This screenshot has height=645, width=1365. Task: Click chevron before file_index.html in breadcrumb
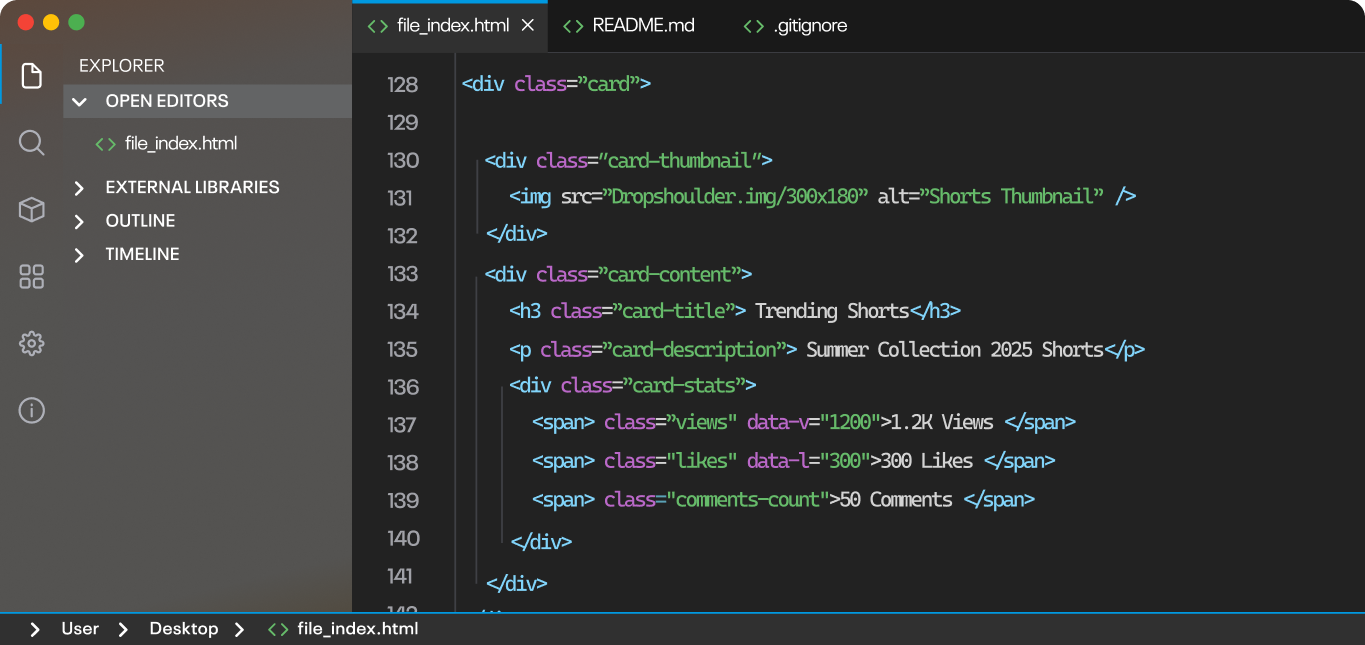coord(239,629)
